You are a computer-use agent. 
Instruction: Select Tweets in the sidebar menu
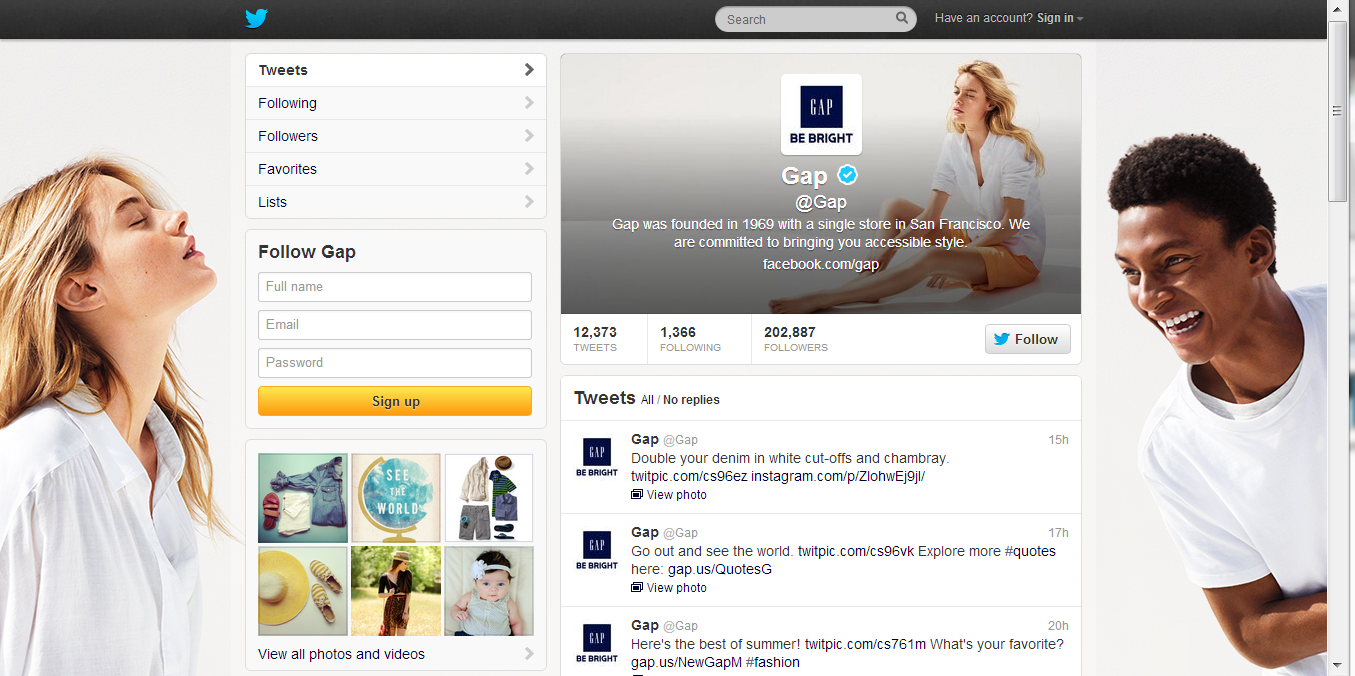point(396,70)
